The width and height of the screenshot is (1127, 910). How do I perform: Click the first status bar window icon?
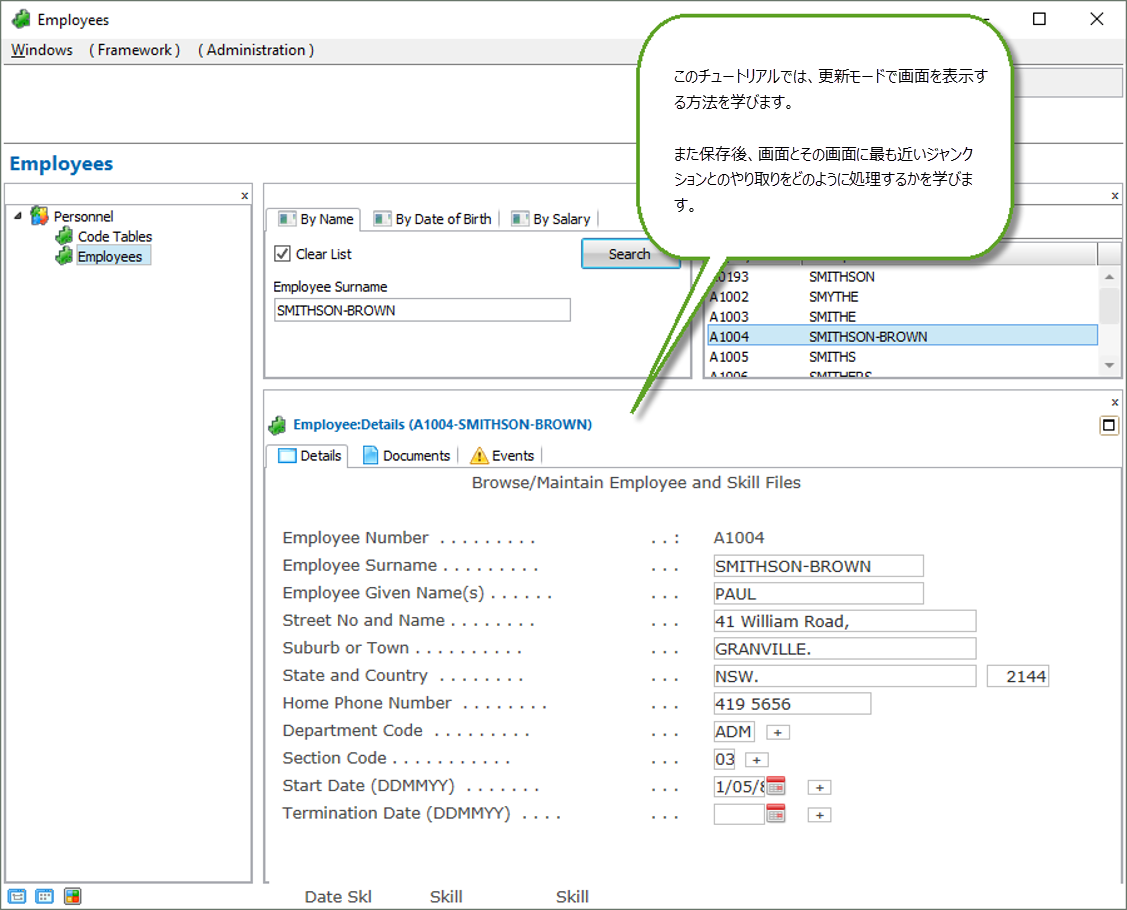coord(17,896)
